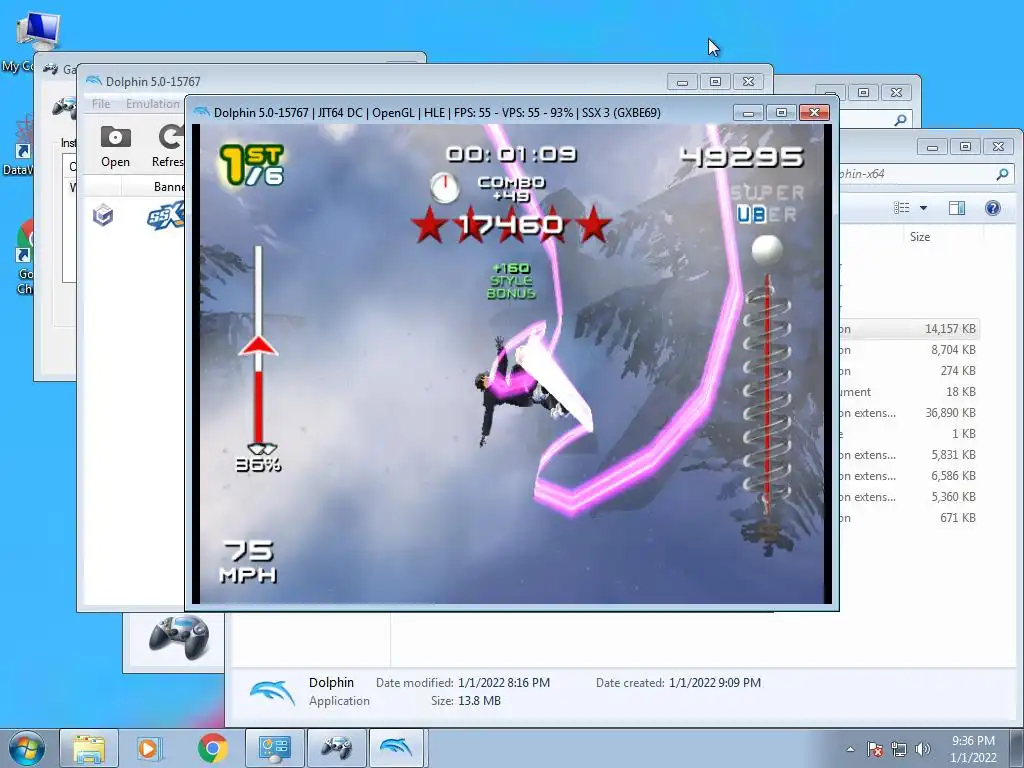
Task: Maximize the dolphin-x64 Explorer window
Action: pyautogui.click(x=965, y=147)
